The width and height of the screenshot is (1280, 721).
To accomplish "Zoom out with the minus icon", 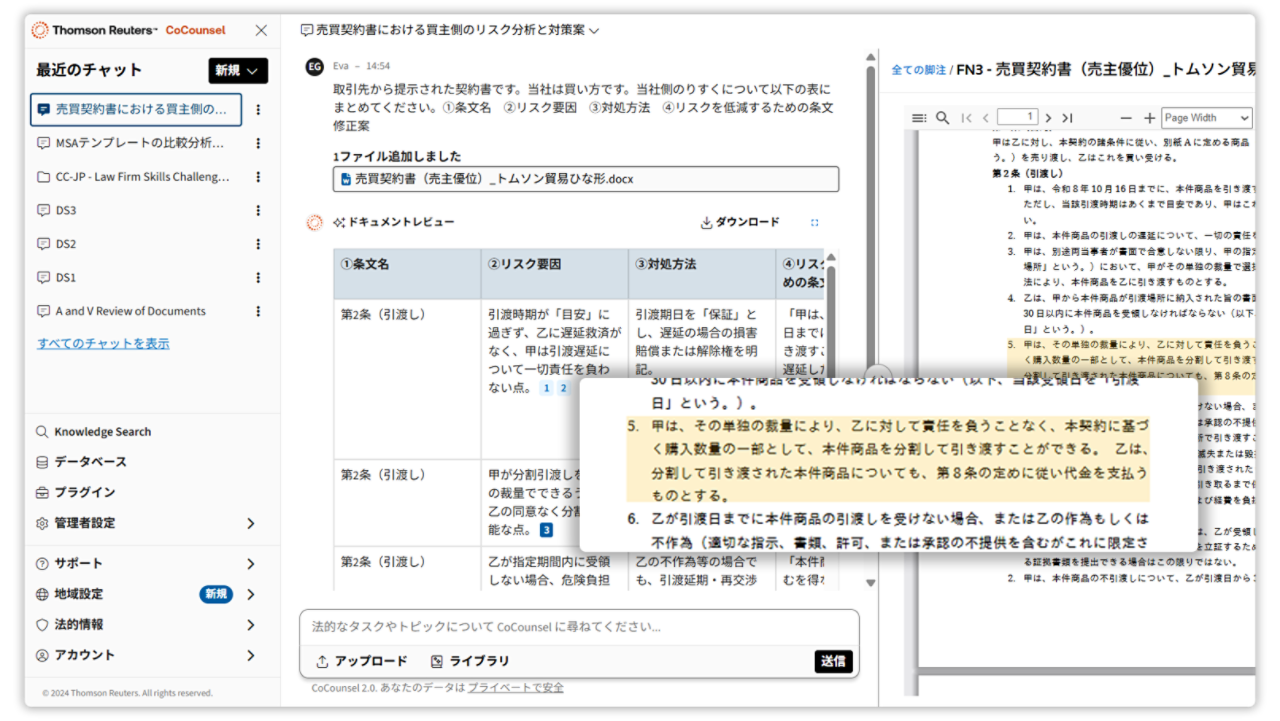I will (x=1126, y=118).
